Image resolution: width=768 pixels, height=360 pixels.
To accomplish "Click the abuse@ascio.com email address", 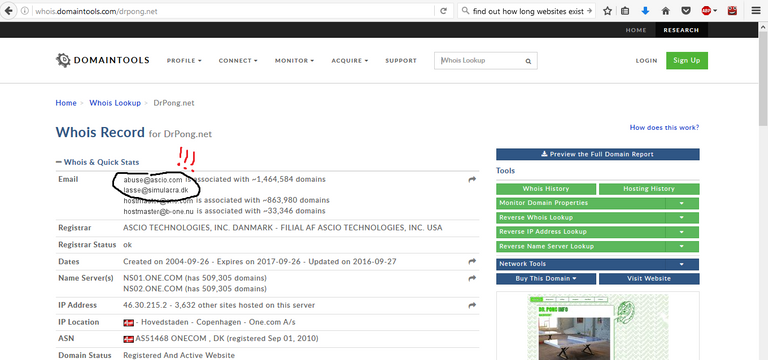I will click(152, 180).
